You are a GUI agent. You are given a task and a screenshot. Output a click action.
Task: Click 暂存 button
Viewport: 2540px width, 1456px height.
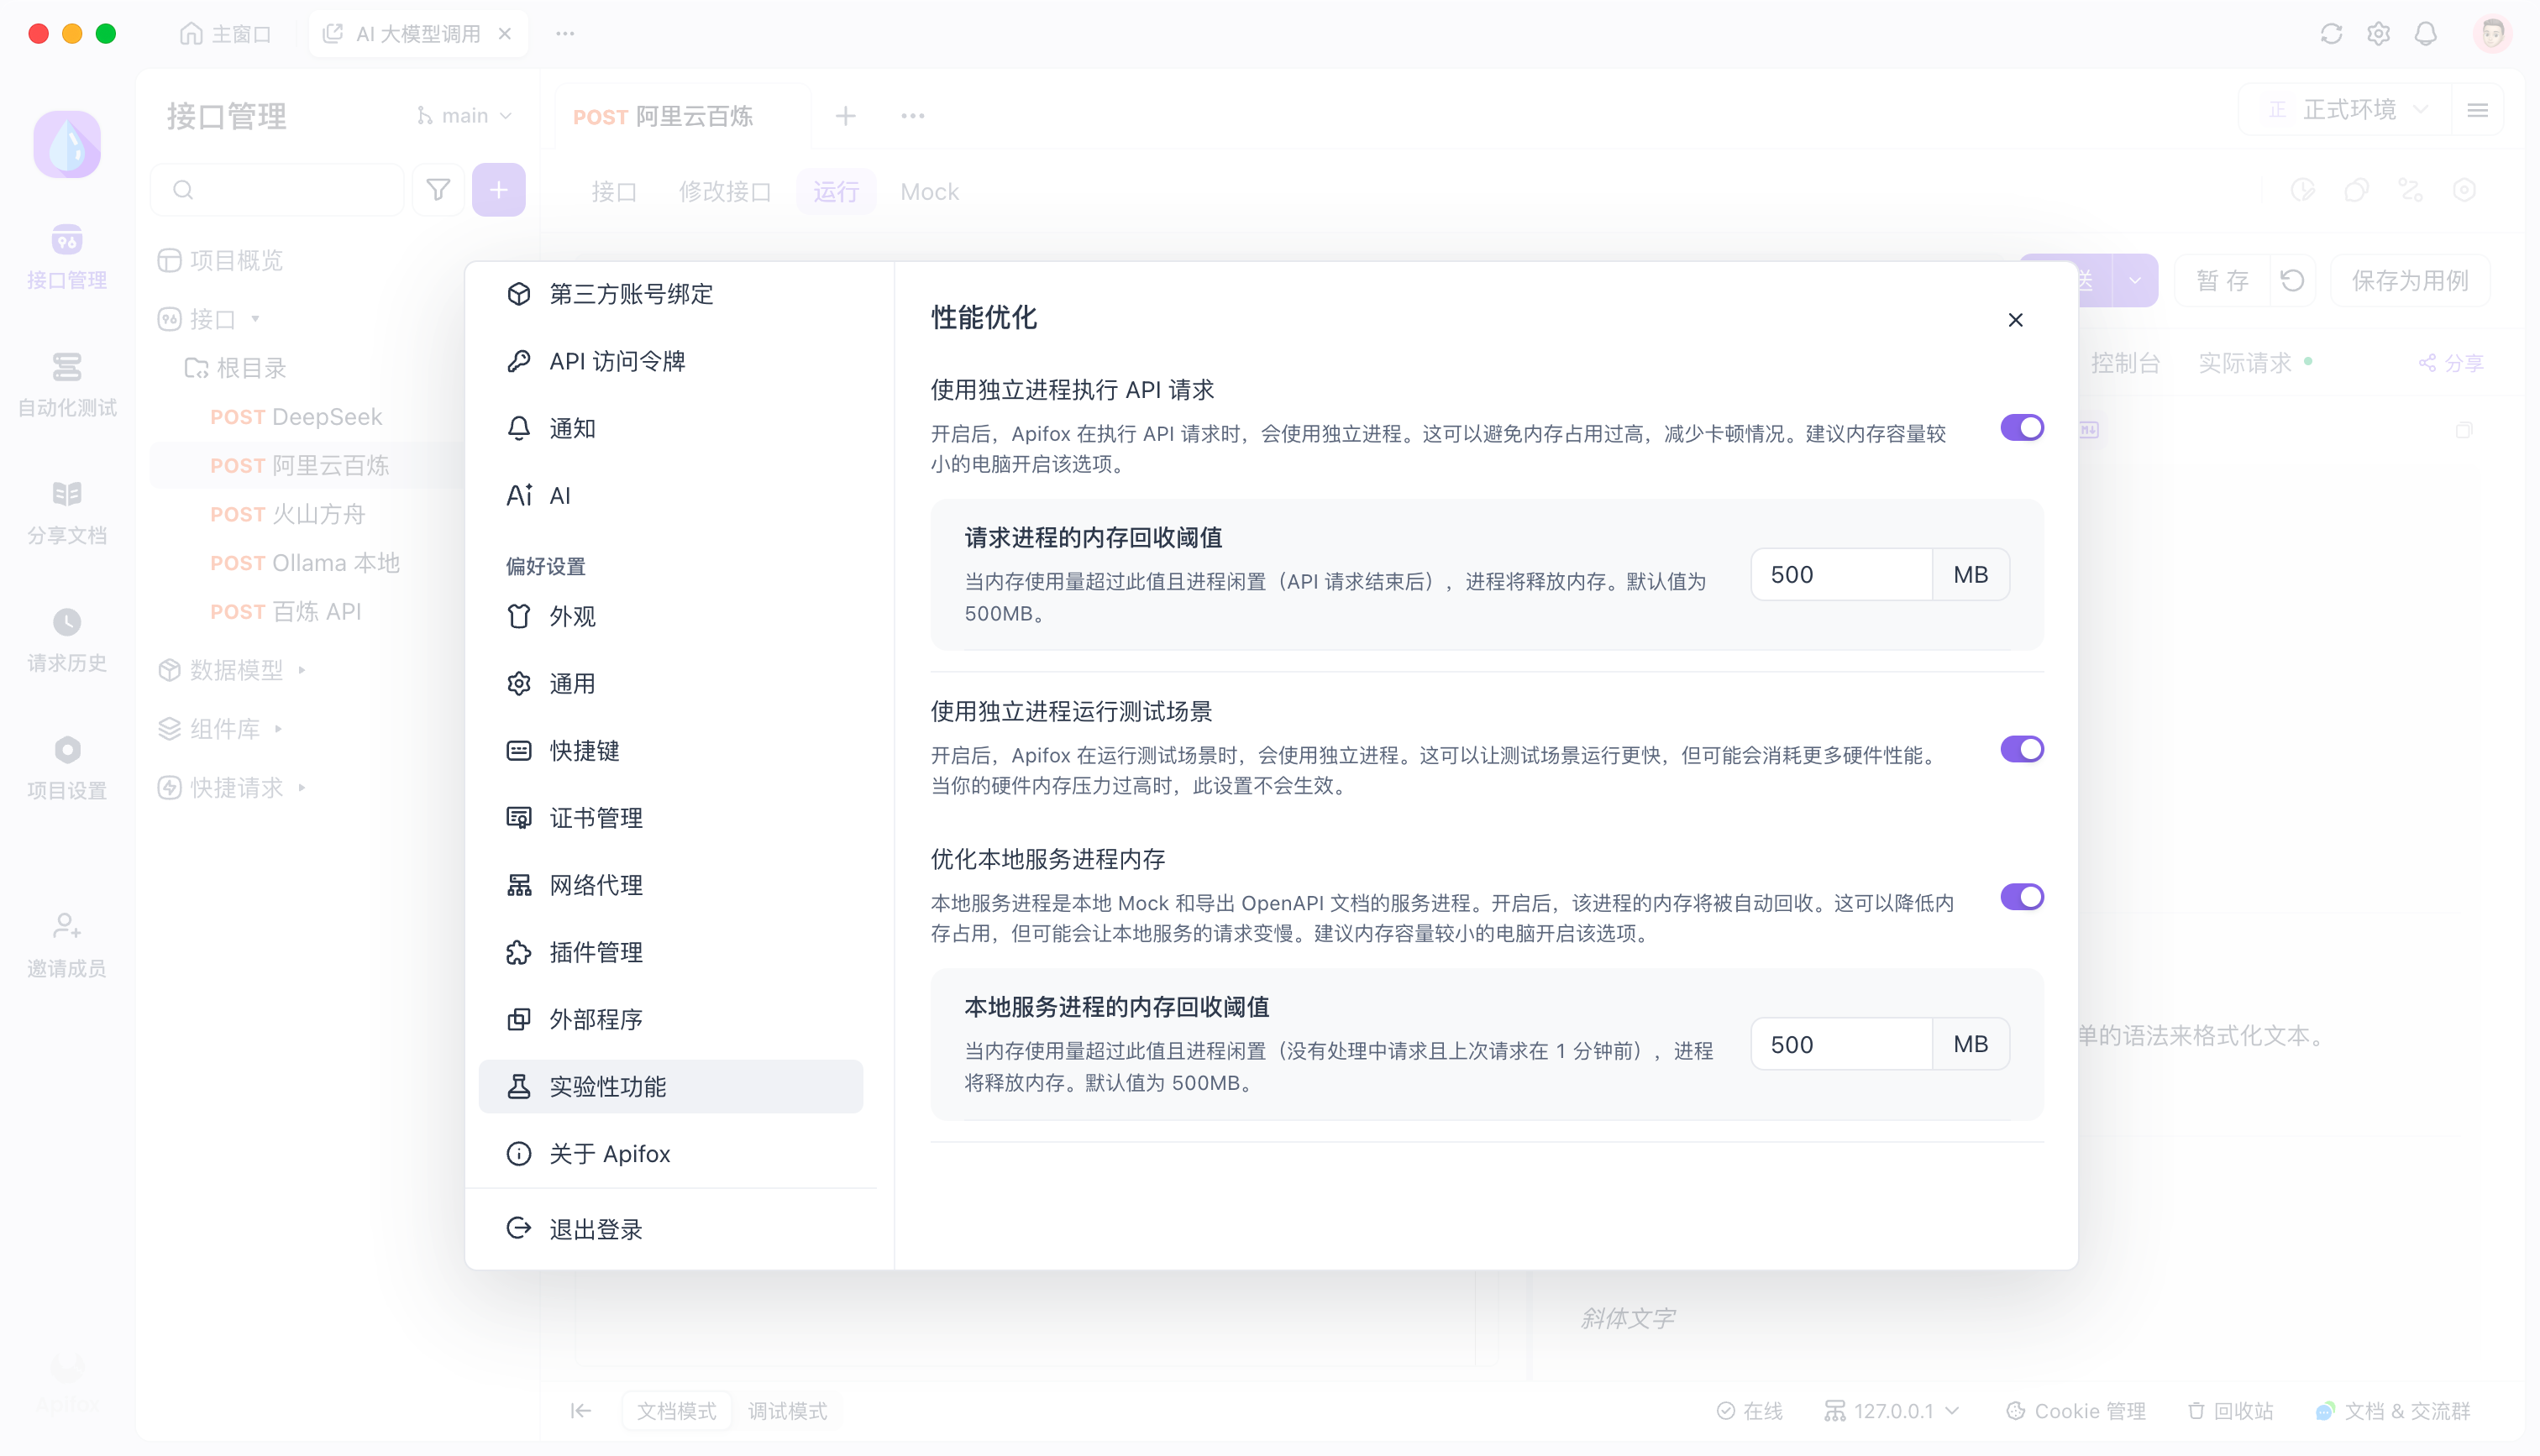[x=2221, y=281]
